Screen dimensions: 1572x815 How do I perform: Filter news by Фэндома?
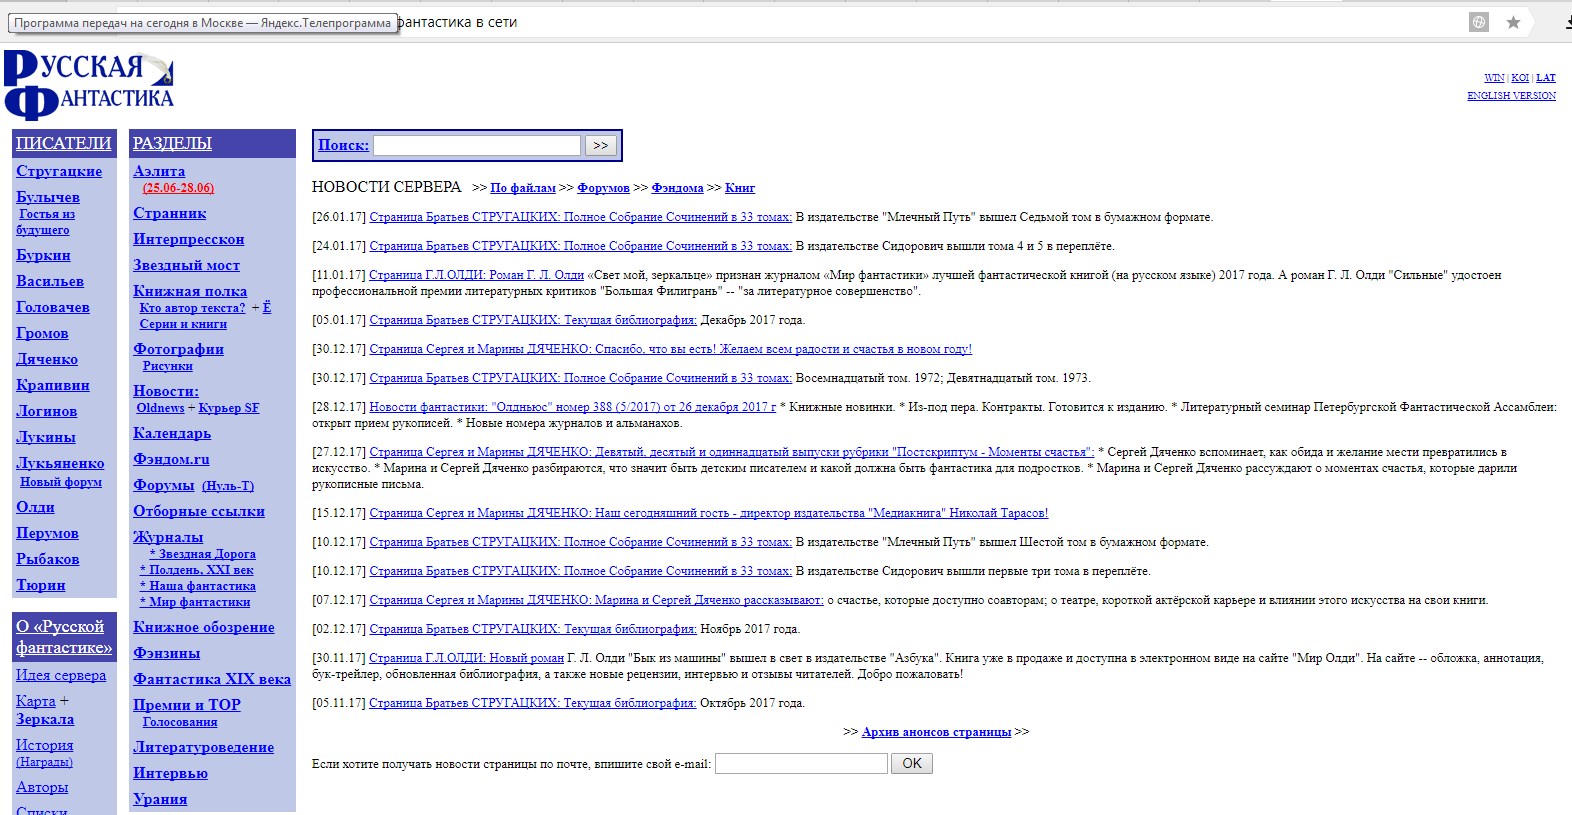(x=678, y=188)
